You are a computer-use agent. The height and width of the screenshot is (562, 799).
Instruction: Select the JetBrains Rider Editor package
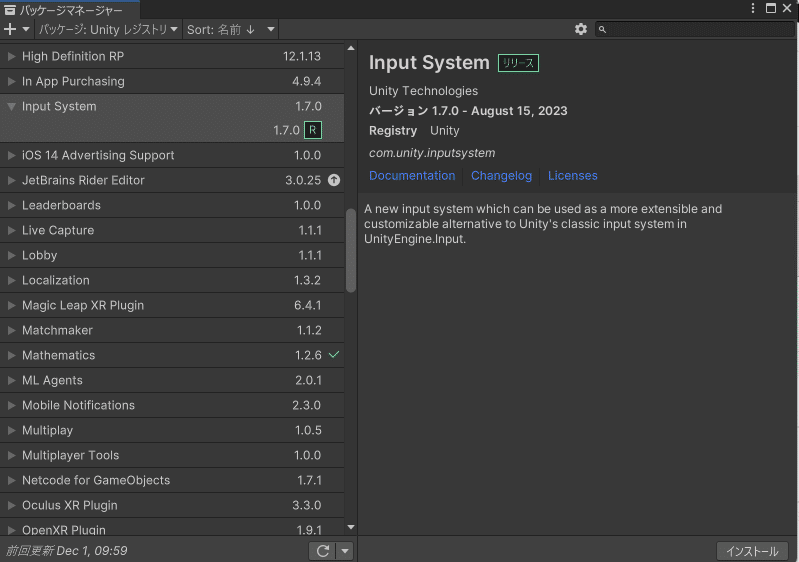(172, 180)
